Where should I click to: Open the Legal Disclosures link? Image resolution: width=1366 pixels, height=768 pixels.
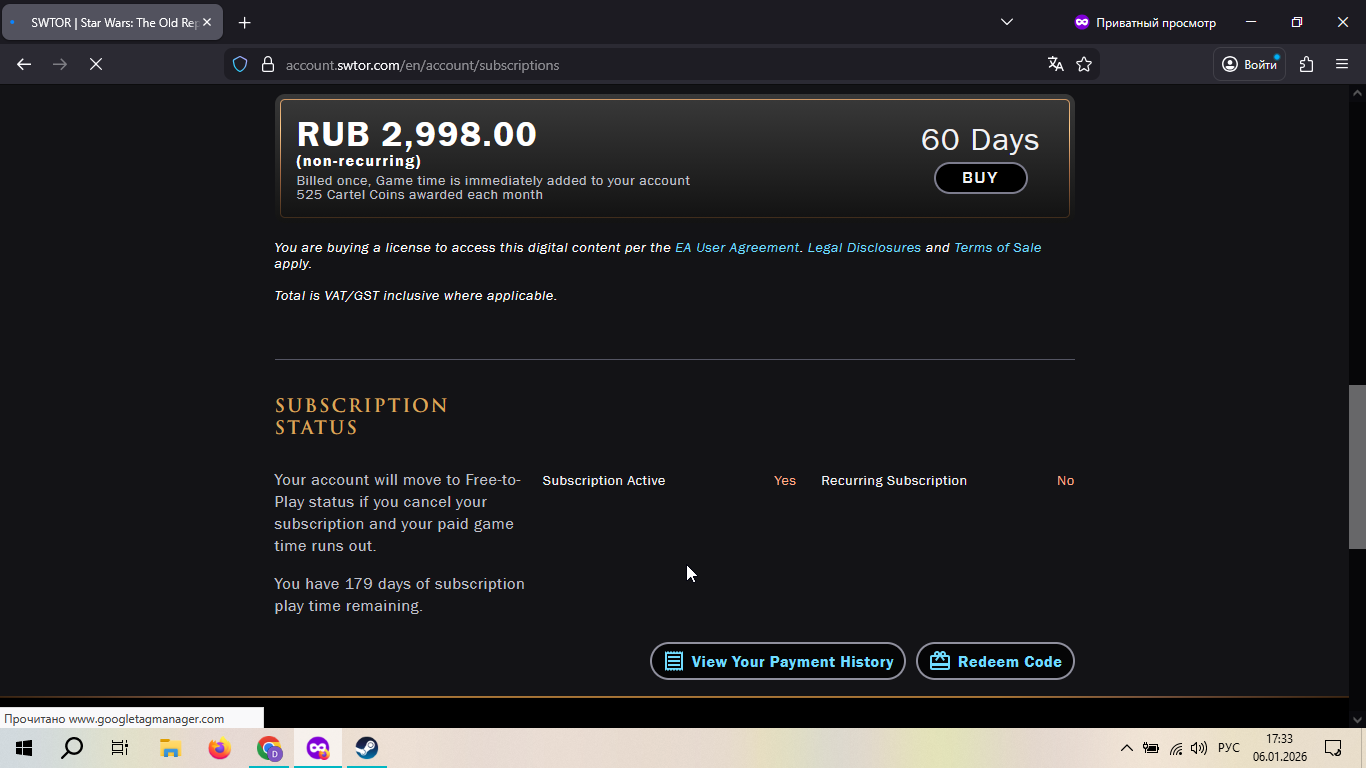tap(864, 247)
